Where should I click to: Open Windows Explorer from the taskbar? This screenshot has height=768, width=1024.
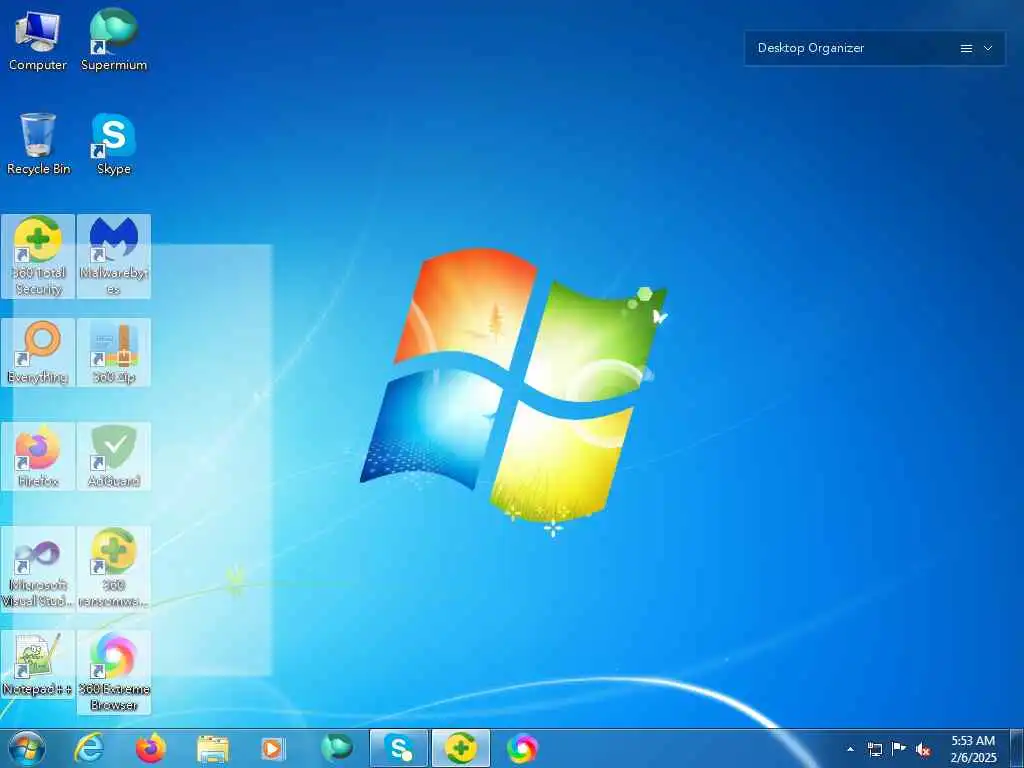(x=213, y=749)
